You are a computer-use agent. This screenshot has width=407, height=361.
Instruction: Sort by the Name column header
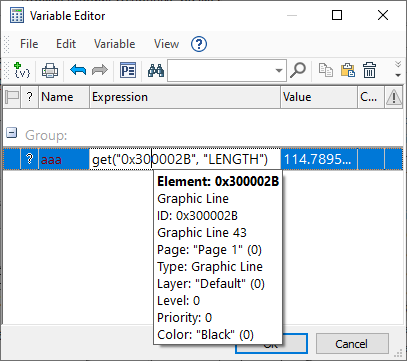coord(64,97)
